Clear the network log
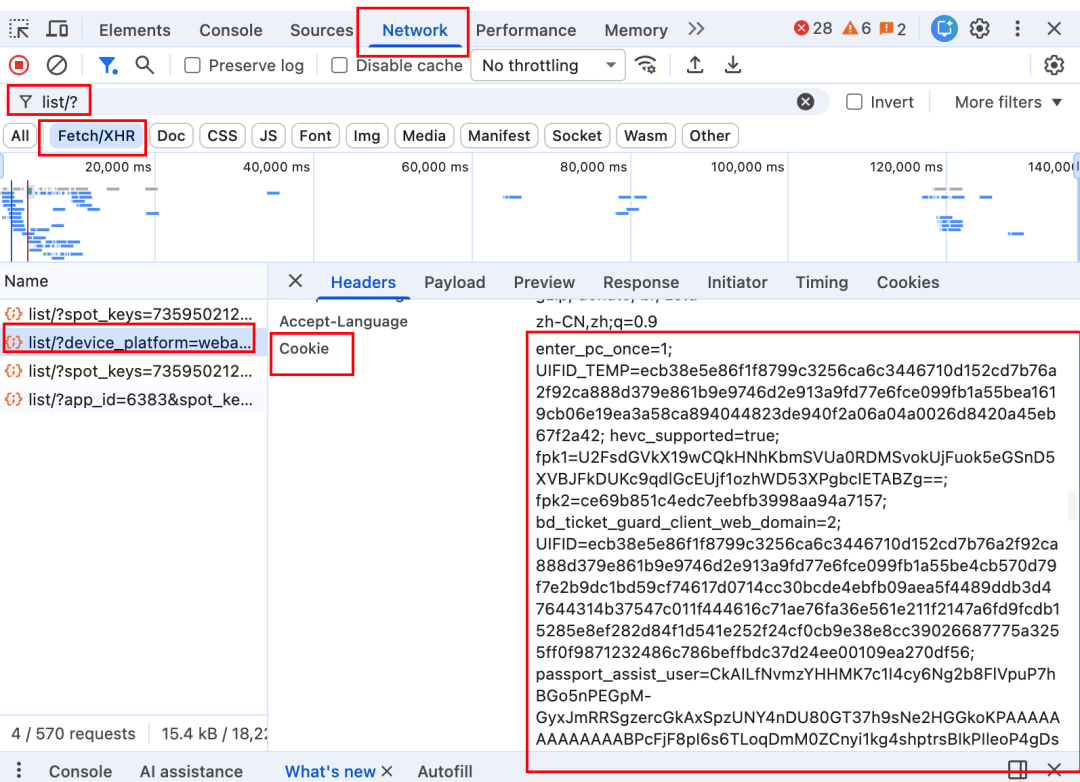 (57, 65)
